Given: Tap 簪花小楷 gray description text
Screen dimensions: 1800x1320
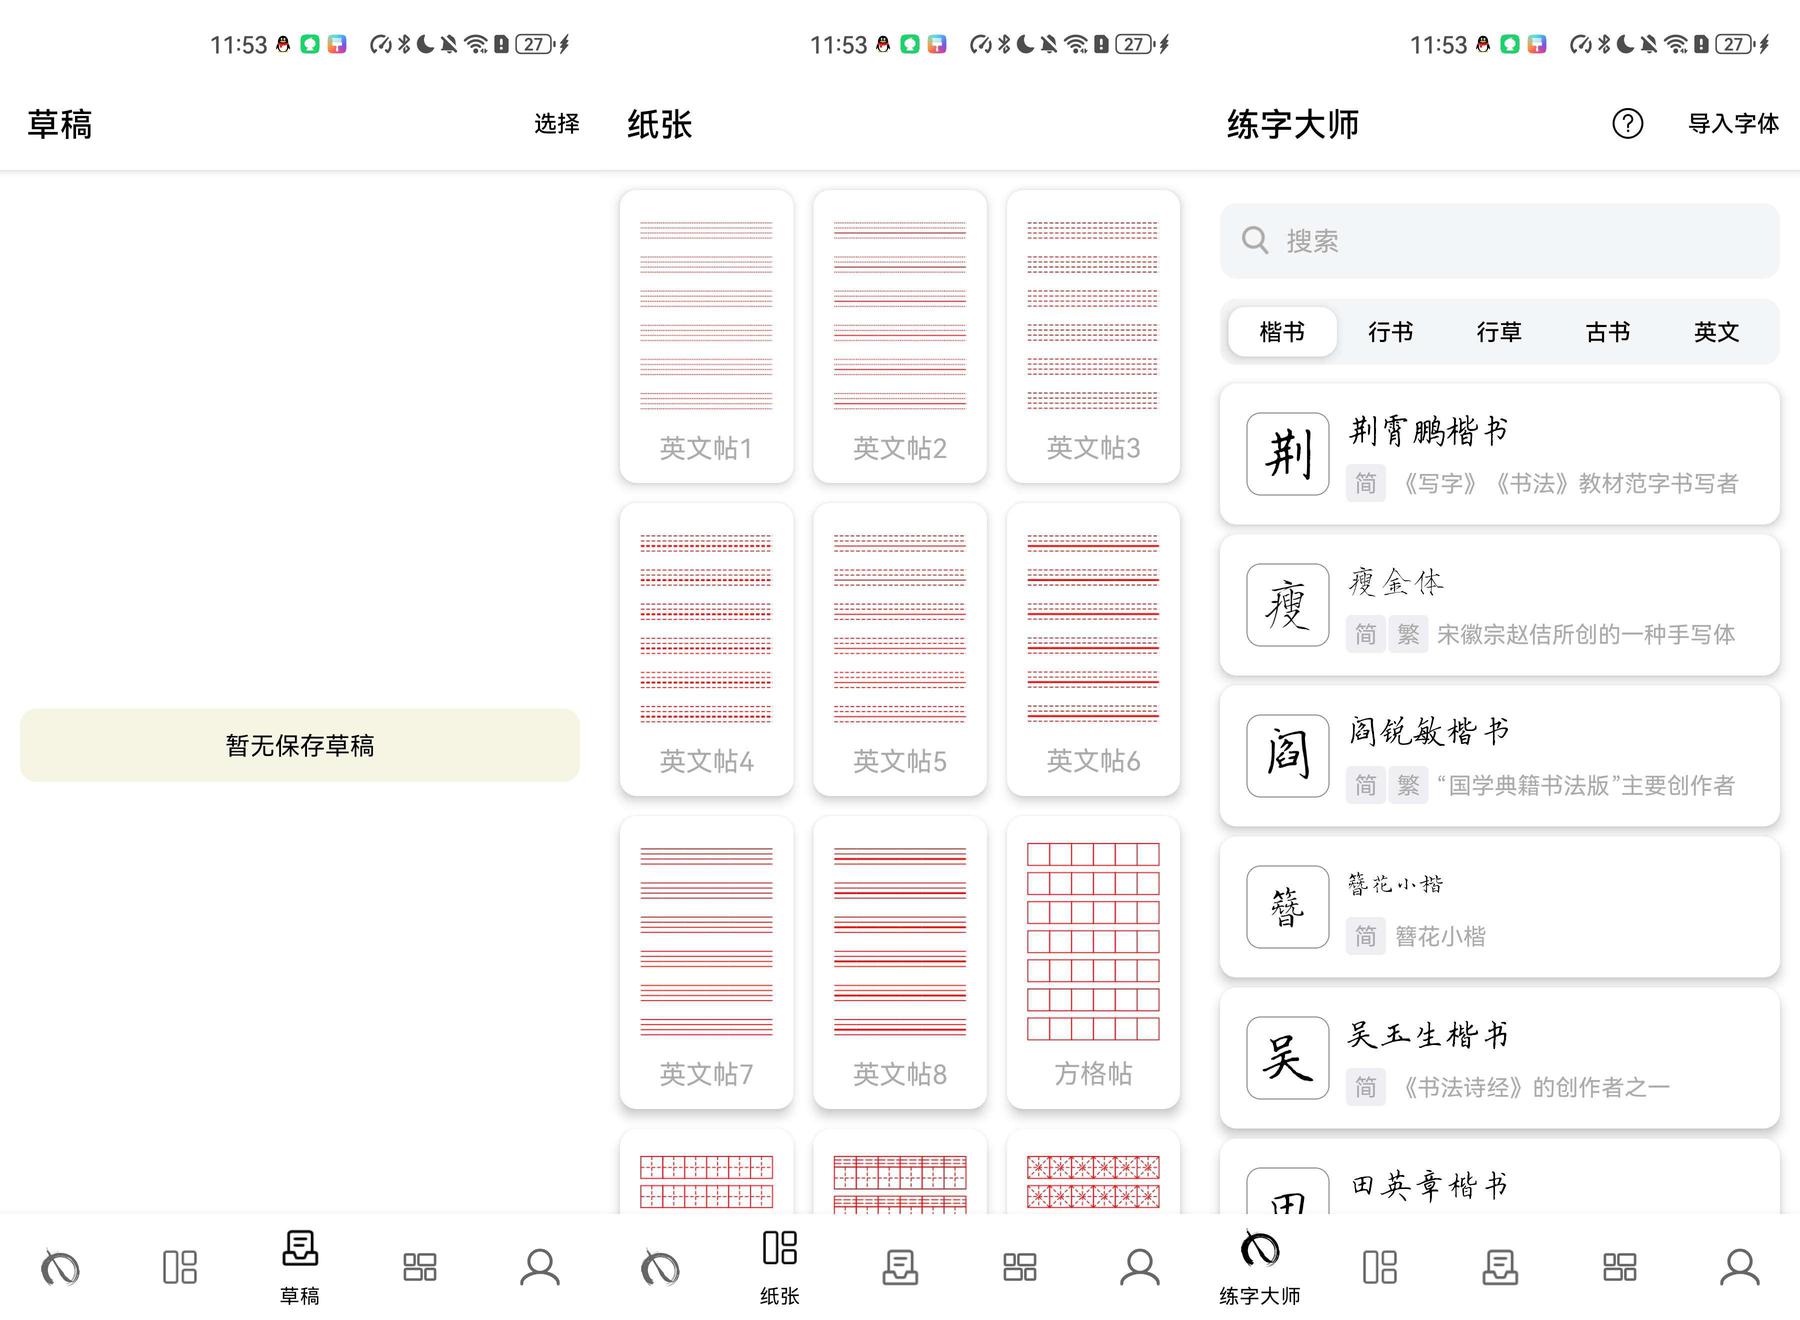Looking at the screenshot, I should (1440, 936).
